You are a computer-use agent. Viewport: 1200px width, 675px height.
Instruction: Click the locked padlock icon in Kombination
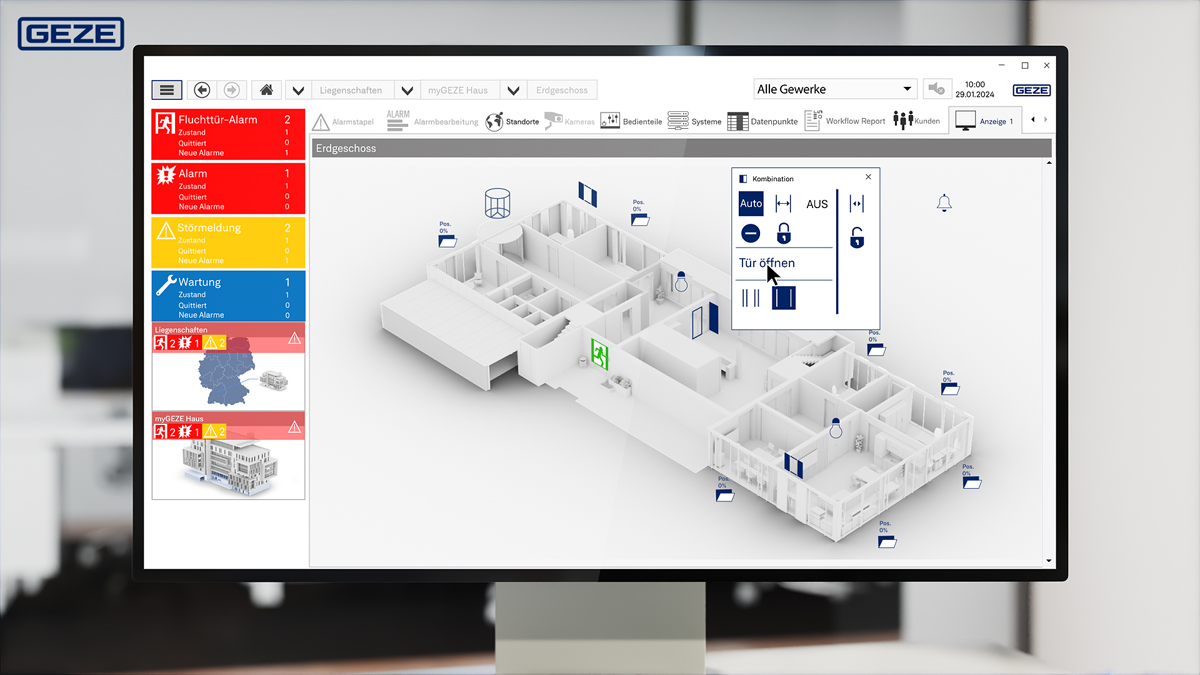(x=784, y=234)
